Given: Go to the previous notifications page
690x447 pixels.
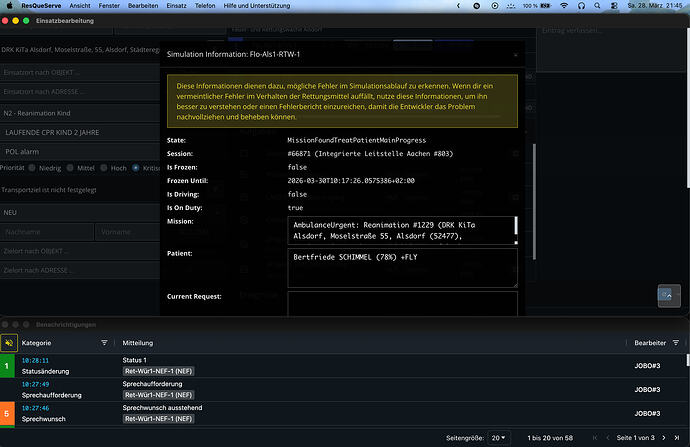Looking at the screenshot, I should pos(608,438).
